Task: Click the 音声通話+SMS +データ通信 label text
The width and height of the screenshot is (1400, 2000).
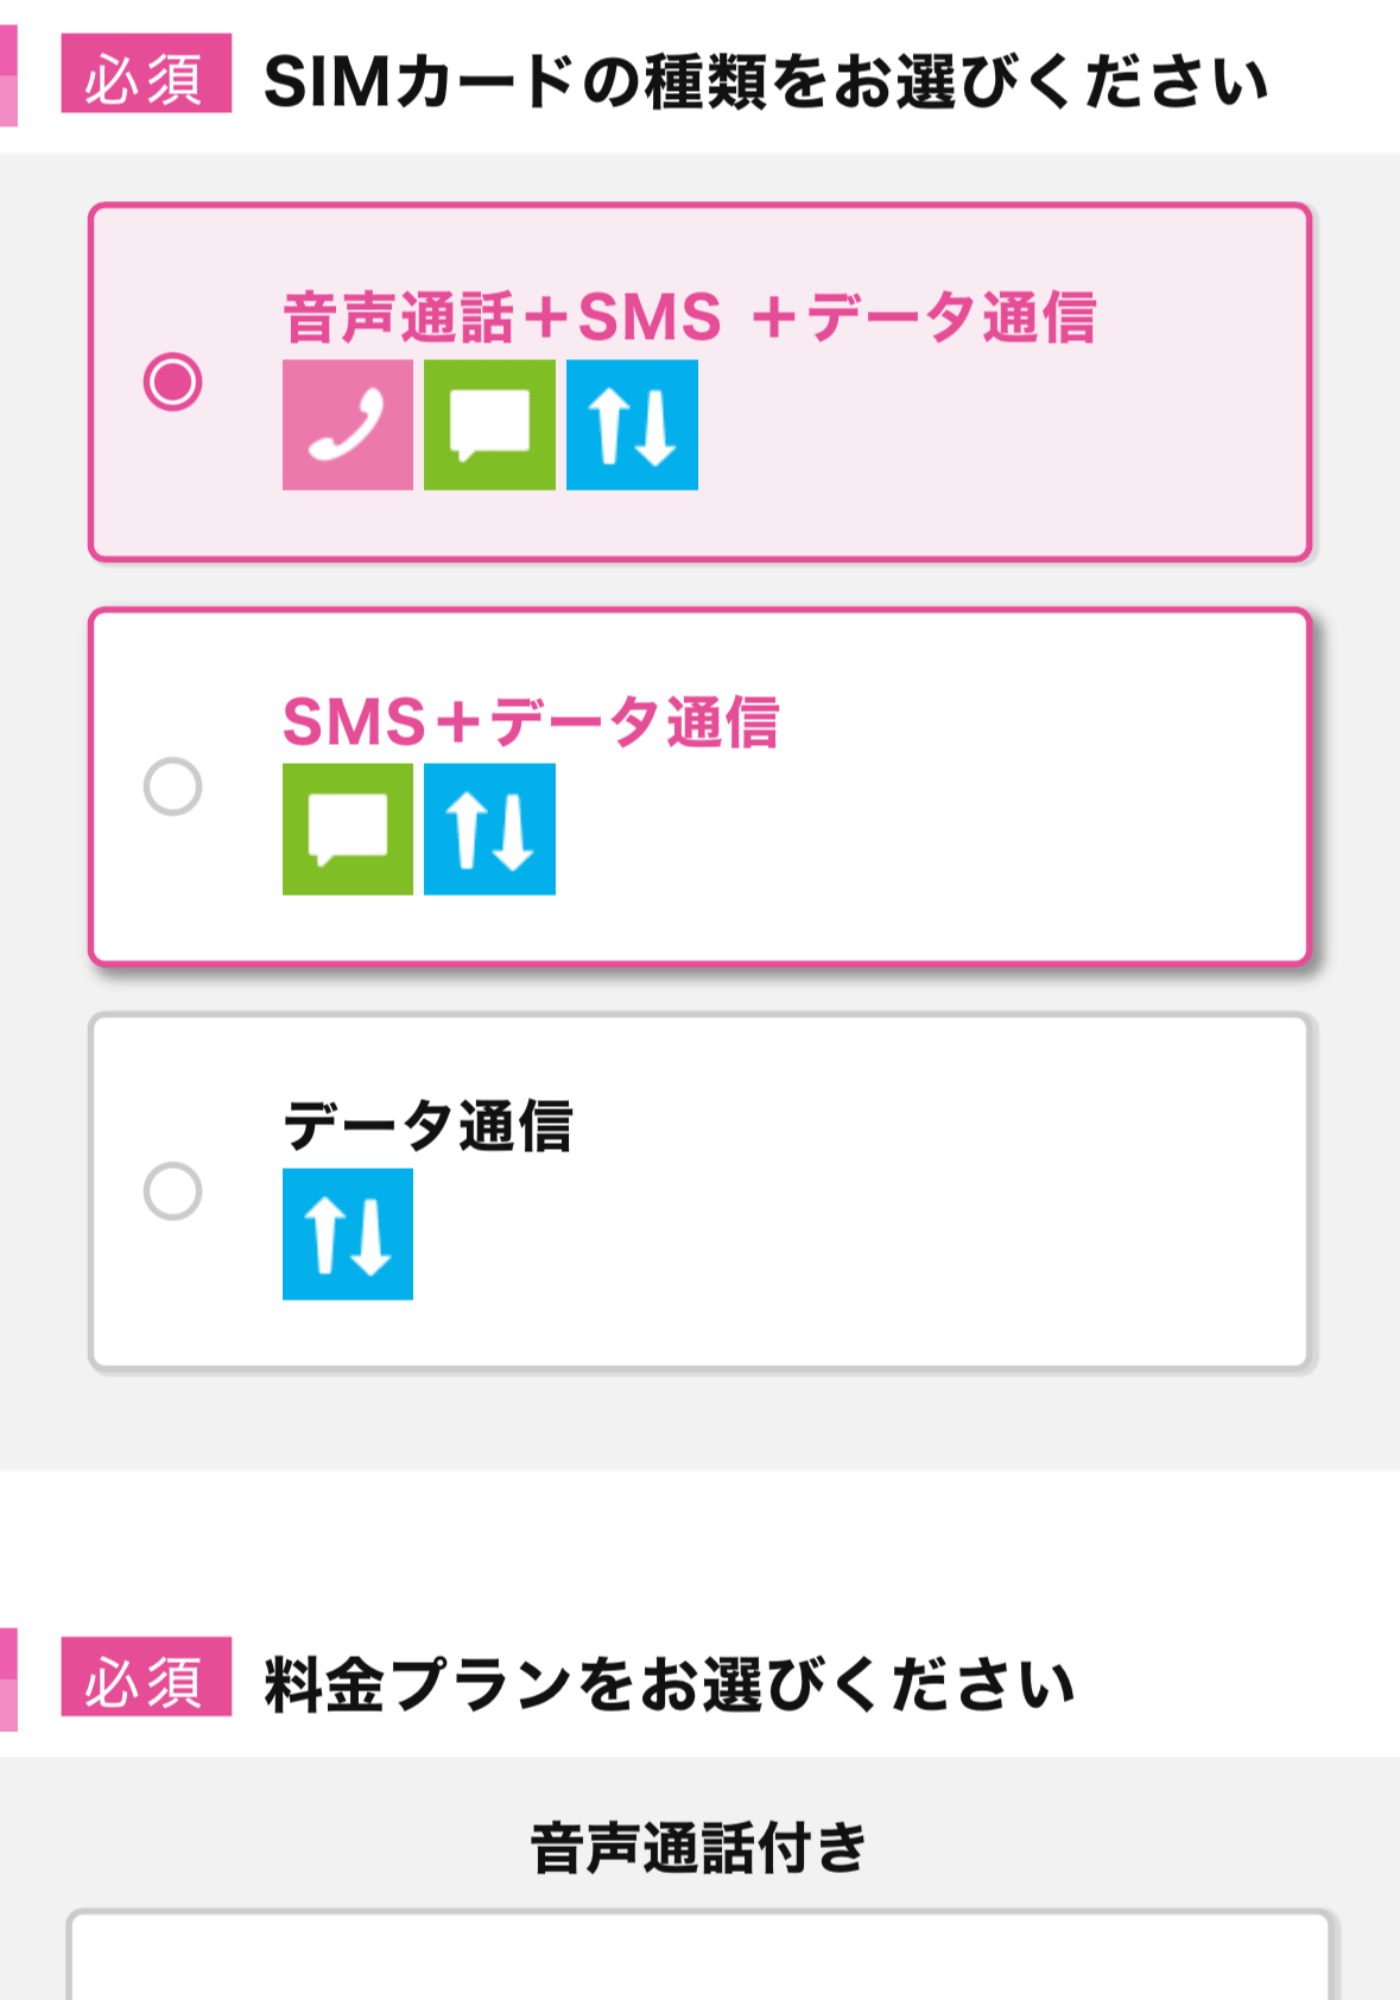Action: pos(690,317)
